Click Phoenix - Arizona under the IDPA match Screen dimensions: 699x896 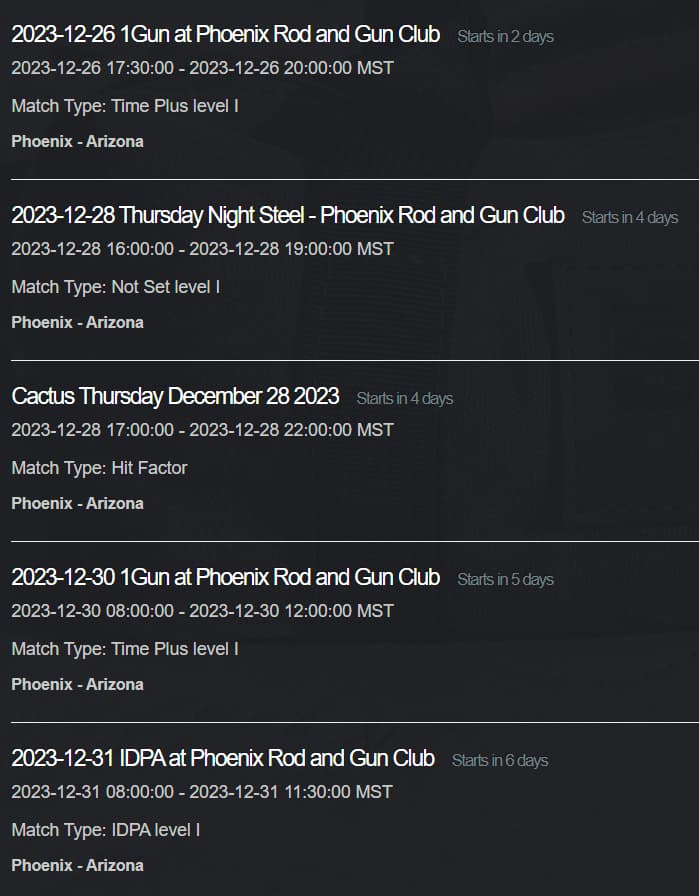point(77,865)
